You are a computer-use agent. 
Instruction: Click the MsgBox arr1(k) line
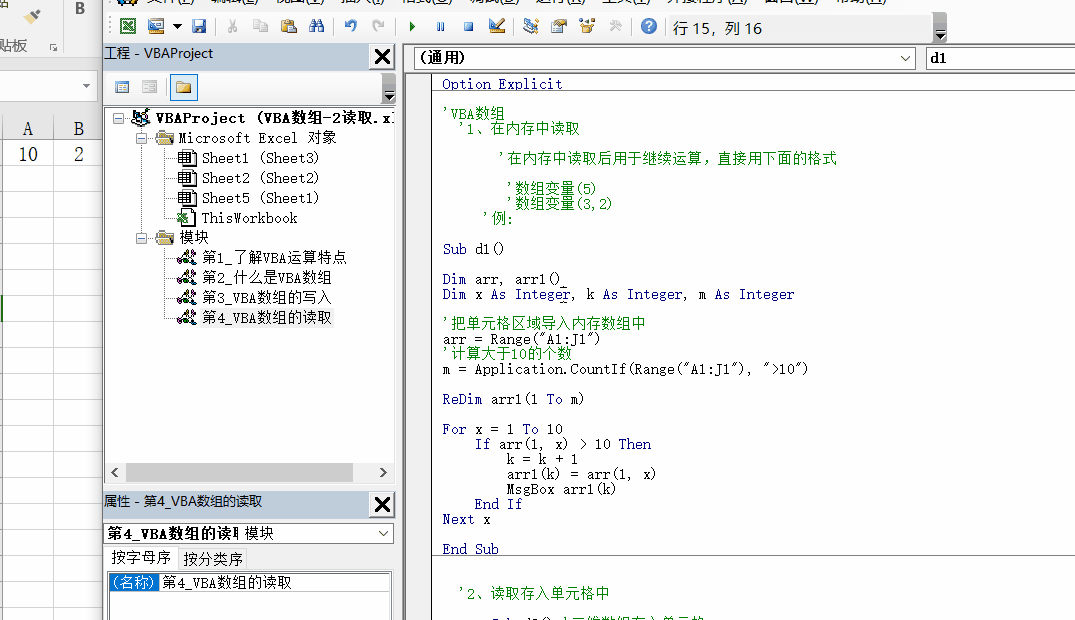[x=561, y=489]
